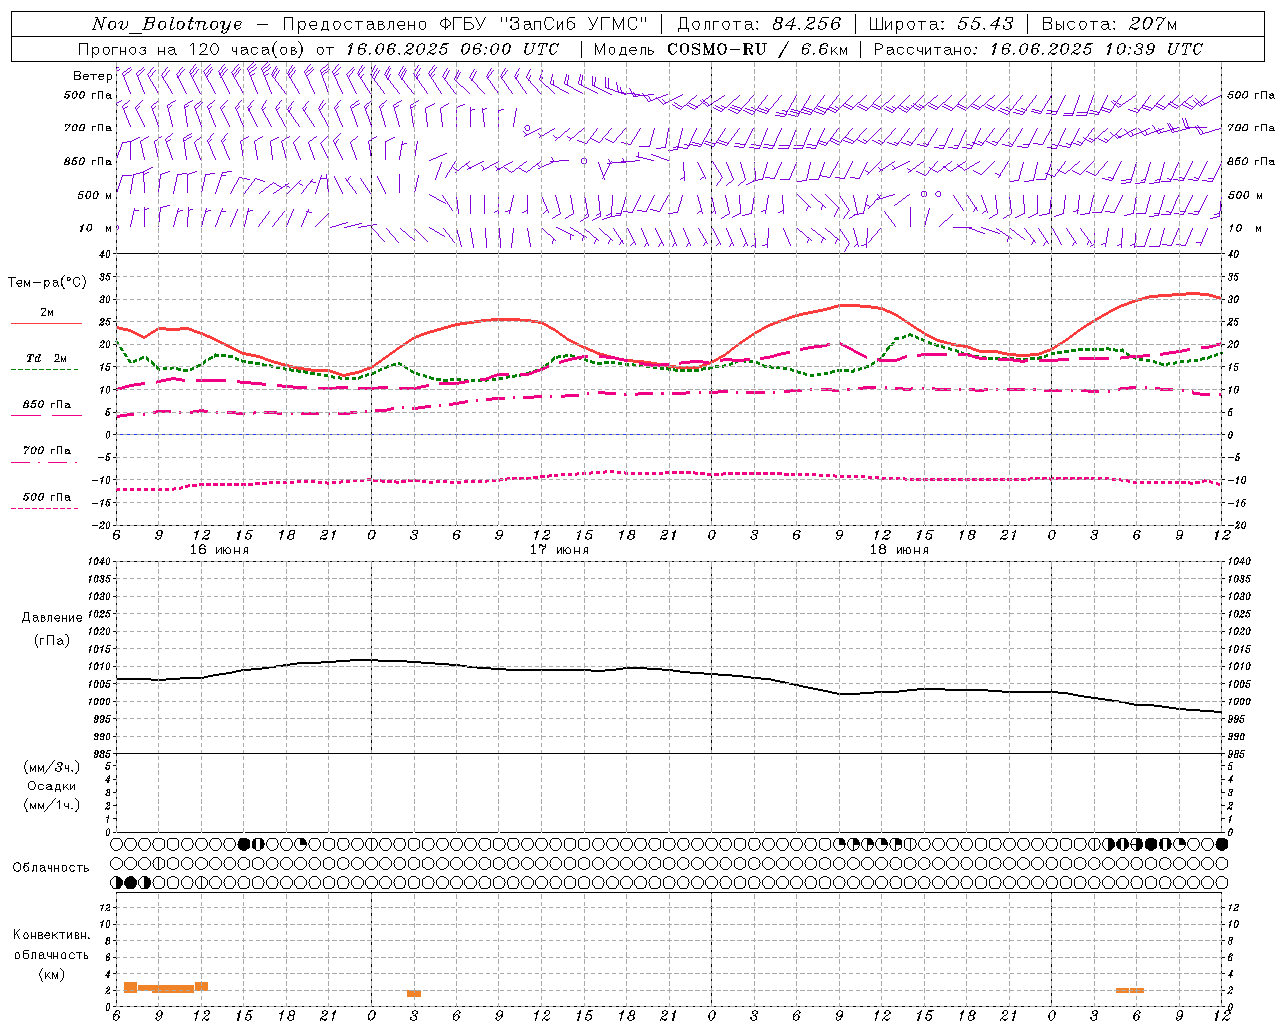
Task: Click the 17 июня date label
Action: 559,550
